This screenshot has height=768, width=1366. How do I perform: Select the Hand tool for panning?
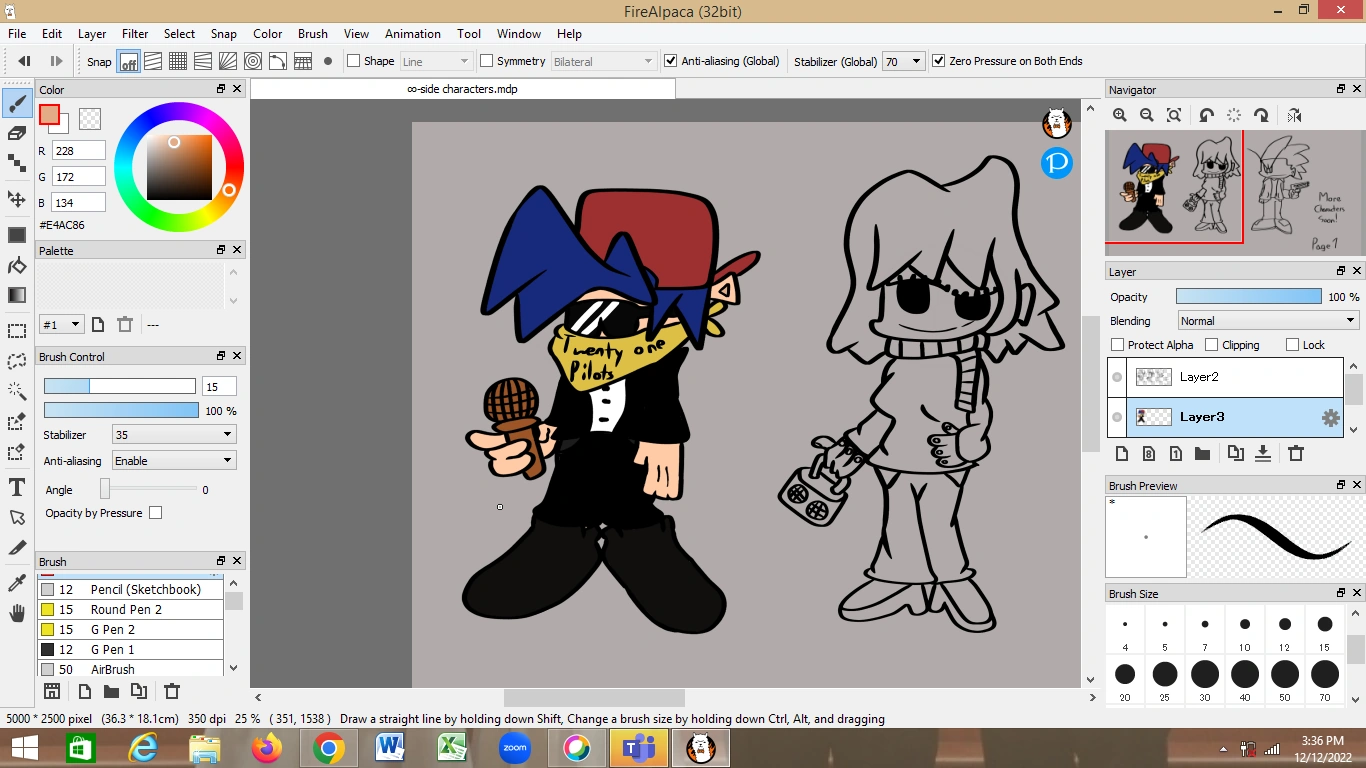pyautogui.click(x=16, y=613)
